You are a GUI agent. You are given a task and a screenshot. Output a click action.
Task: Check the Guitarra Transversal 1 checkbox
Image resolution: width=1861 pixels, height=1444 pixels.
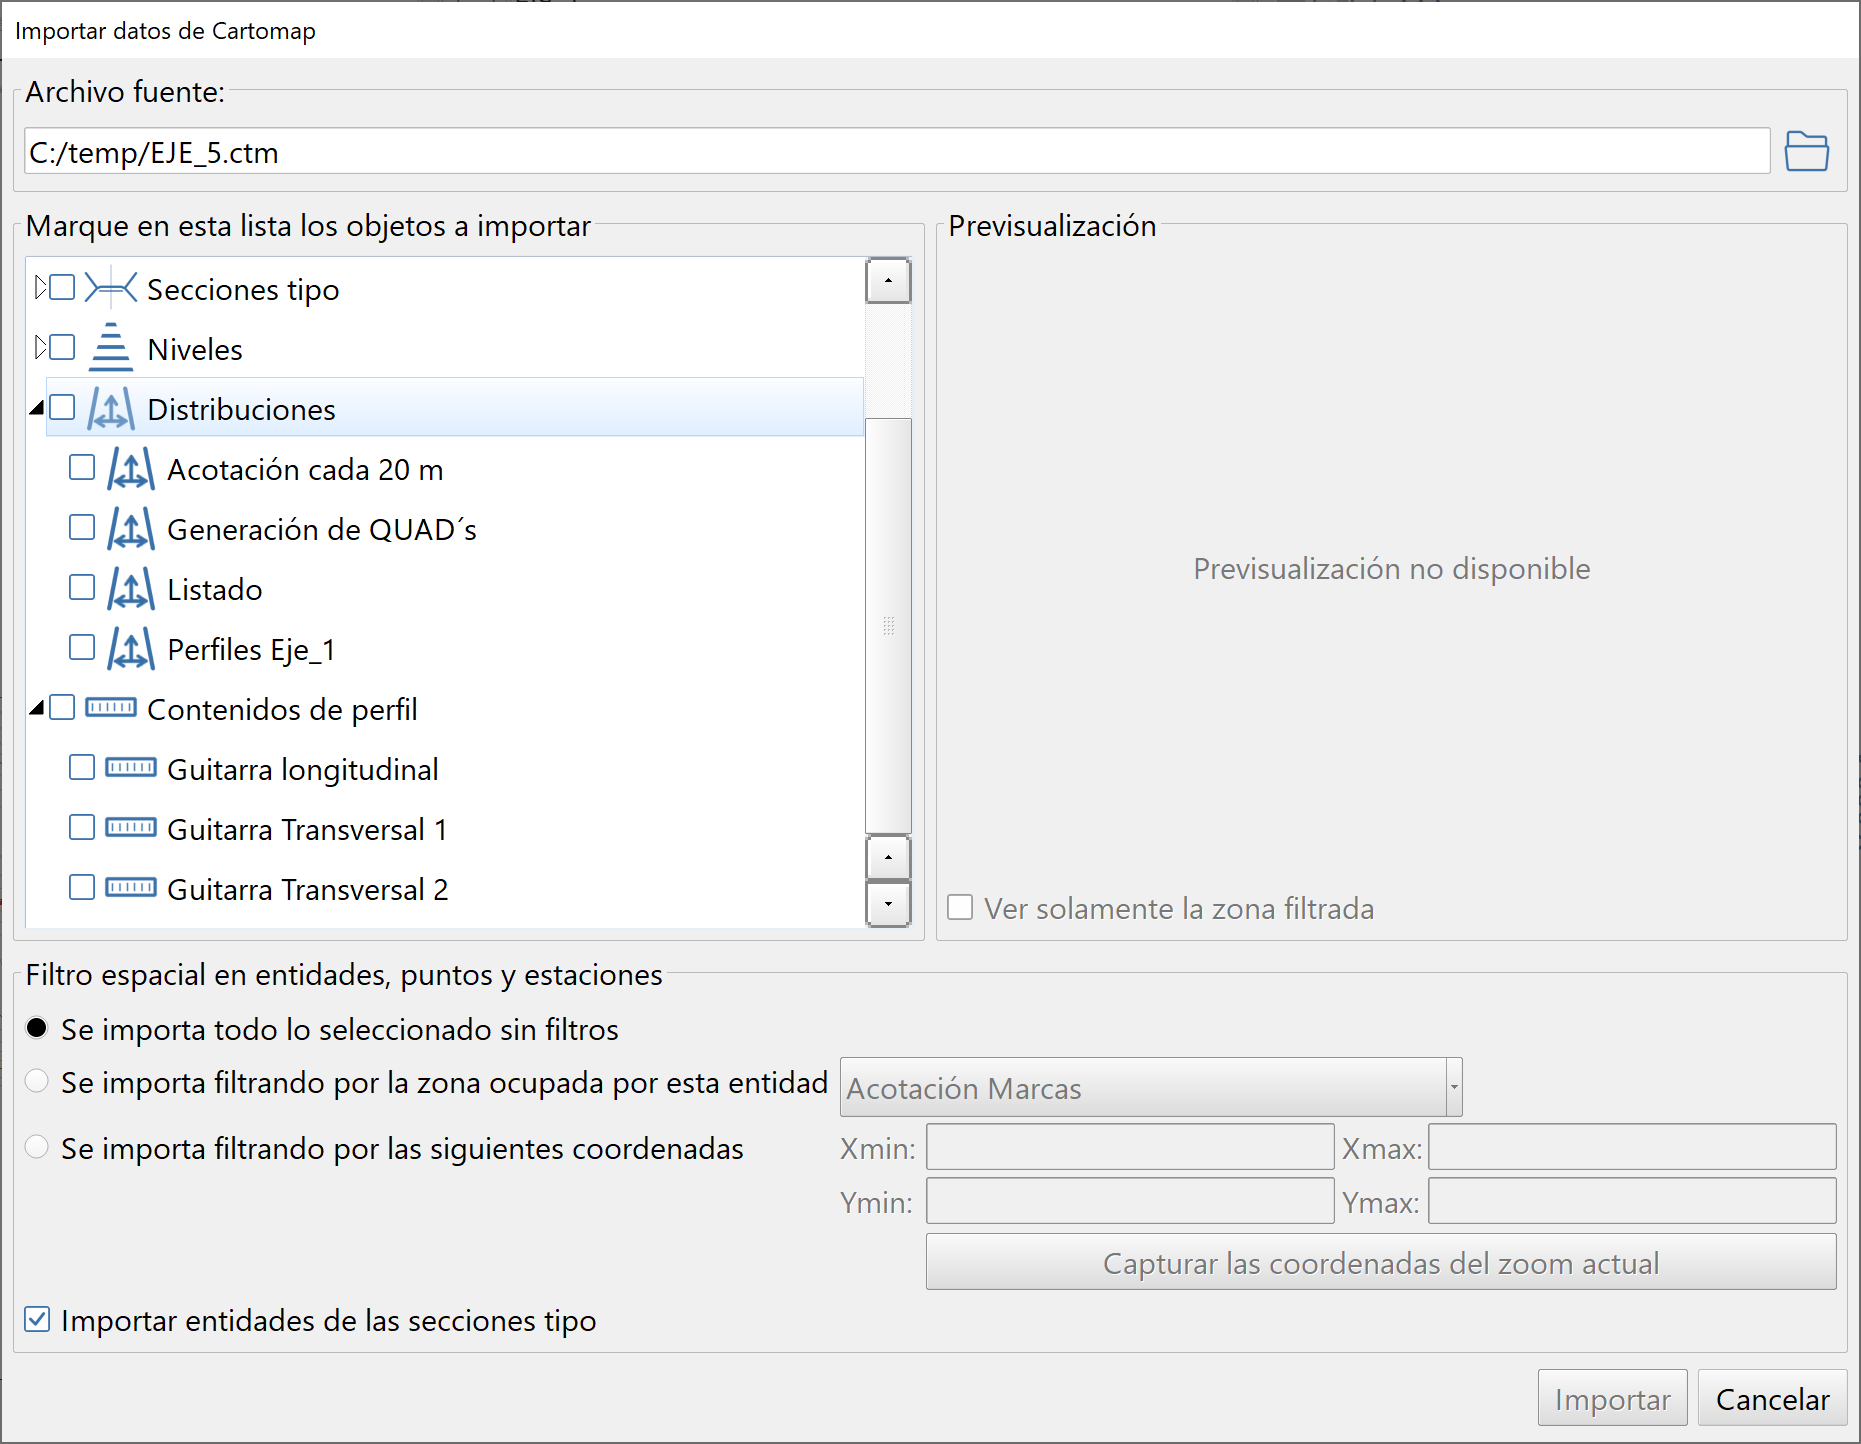[x=82, y=828]
